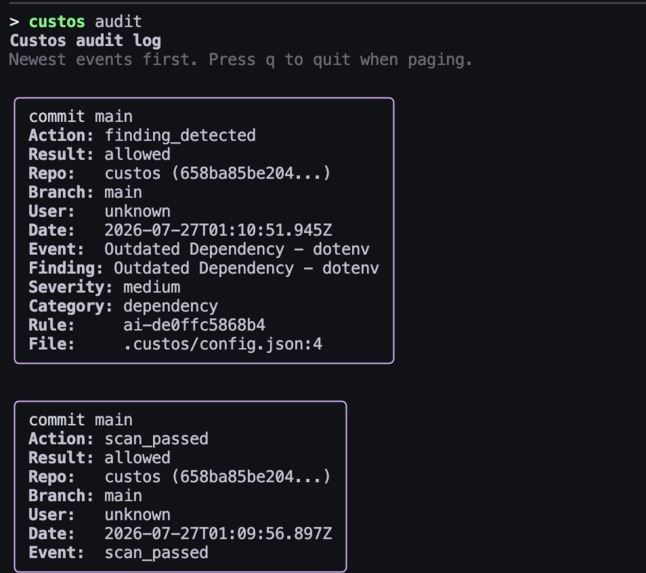Screen dimensions: 646x573
Task: Click file path .custos/config.json:4
Action: tap(222, 344)
